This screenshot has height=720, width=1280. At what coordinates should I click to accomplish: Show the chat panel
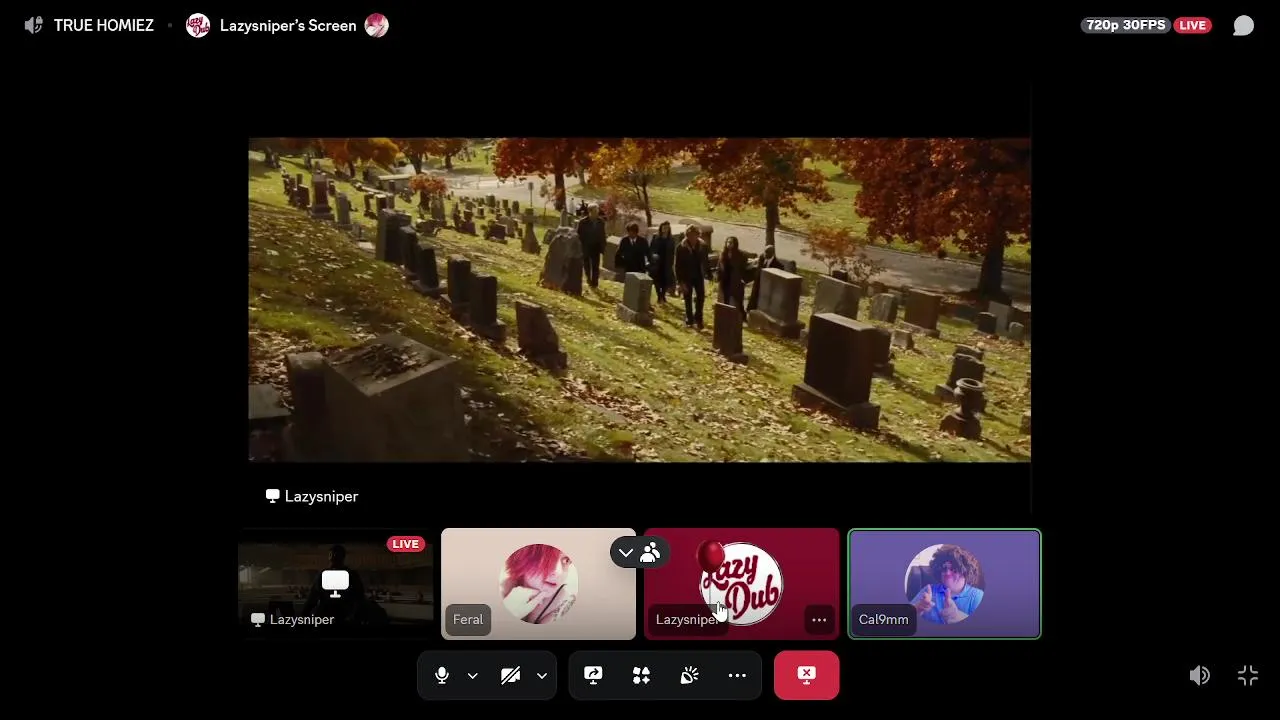click(x=1243, y=26)
